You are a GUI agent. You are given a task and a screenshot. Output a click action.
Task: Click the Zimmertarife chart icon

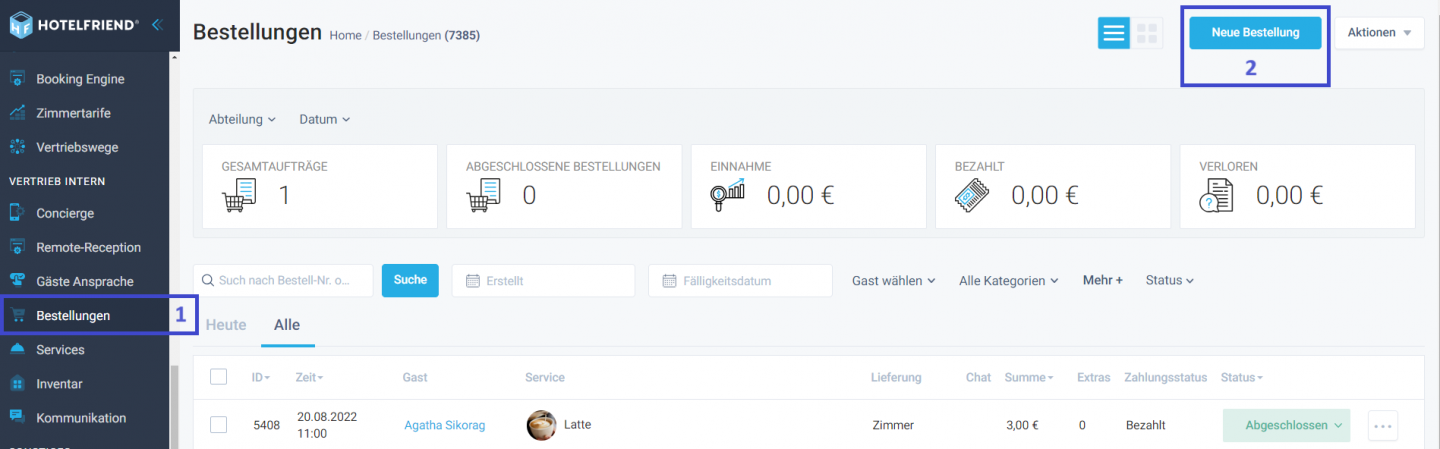(x=17, y=113)
